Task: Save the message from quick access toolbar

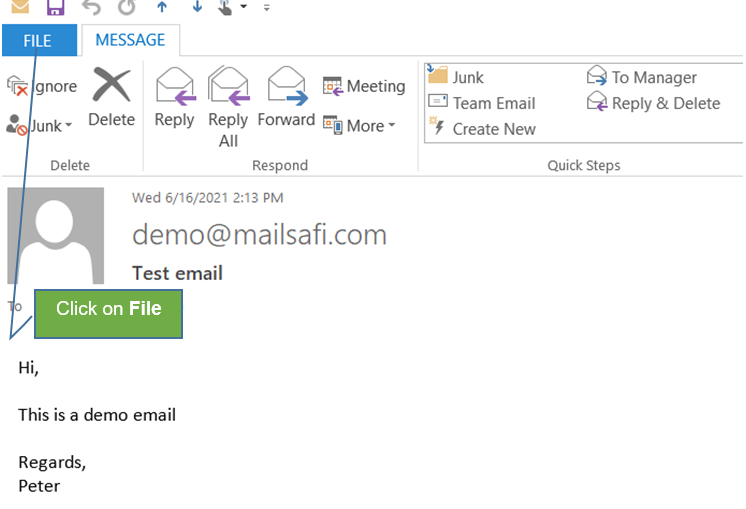Action: pos(56,8)
